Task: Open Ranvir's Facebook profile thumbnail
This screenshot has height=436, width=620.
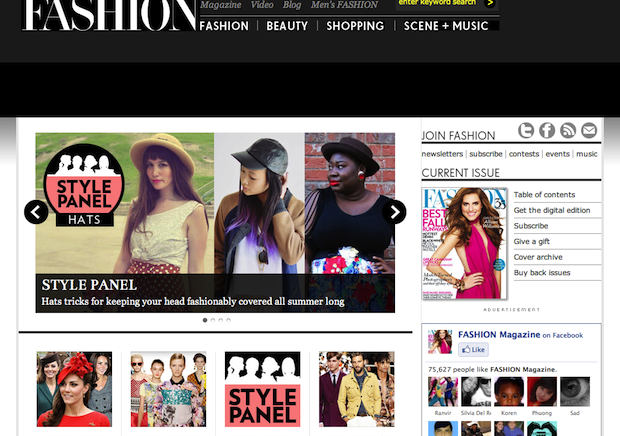Action: [443, 392]
